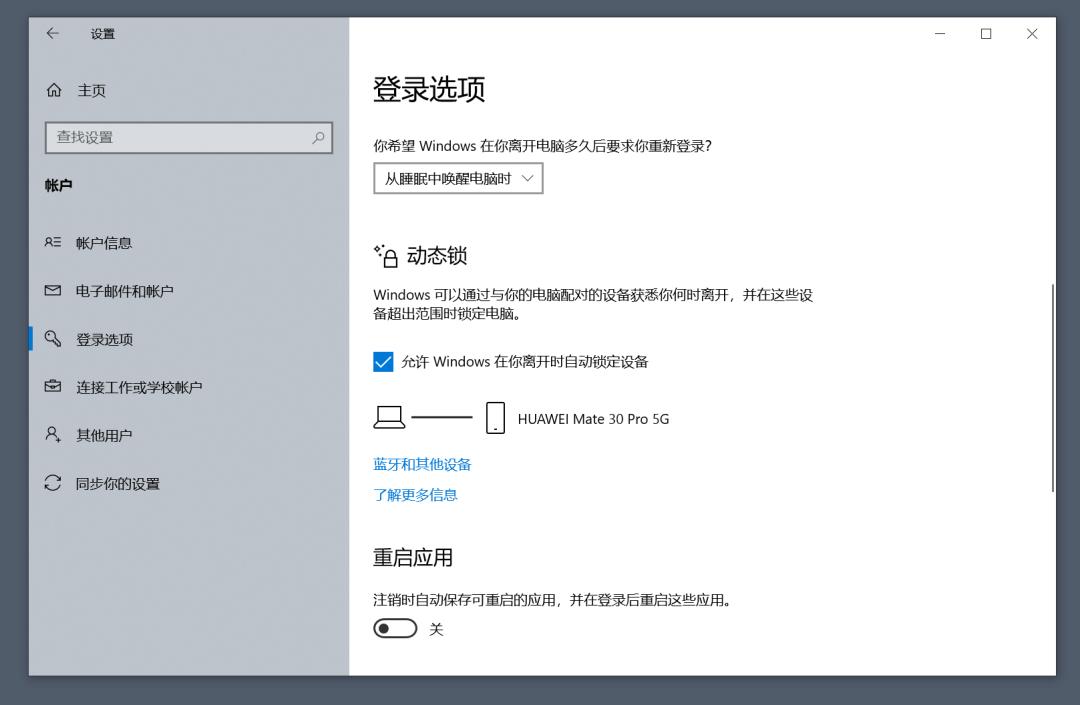The width and height of the screenshot is (1080, 705).
Task: Open the 登录选项 page heading area
Action: point(428,89)
